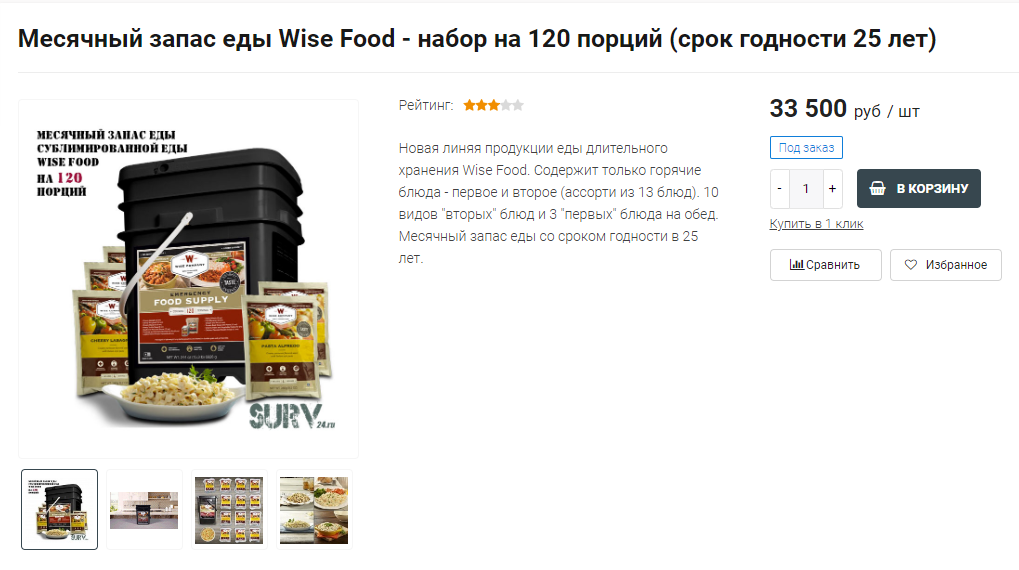Select the fourth rating star

pos(506,105)
